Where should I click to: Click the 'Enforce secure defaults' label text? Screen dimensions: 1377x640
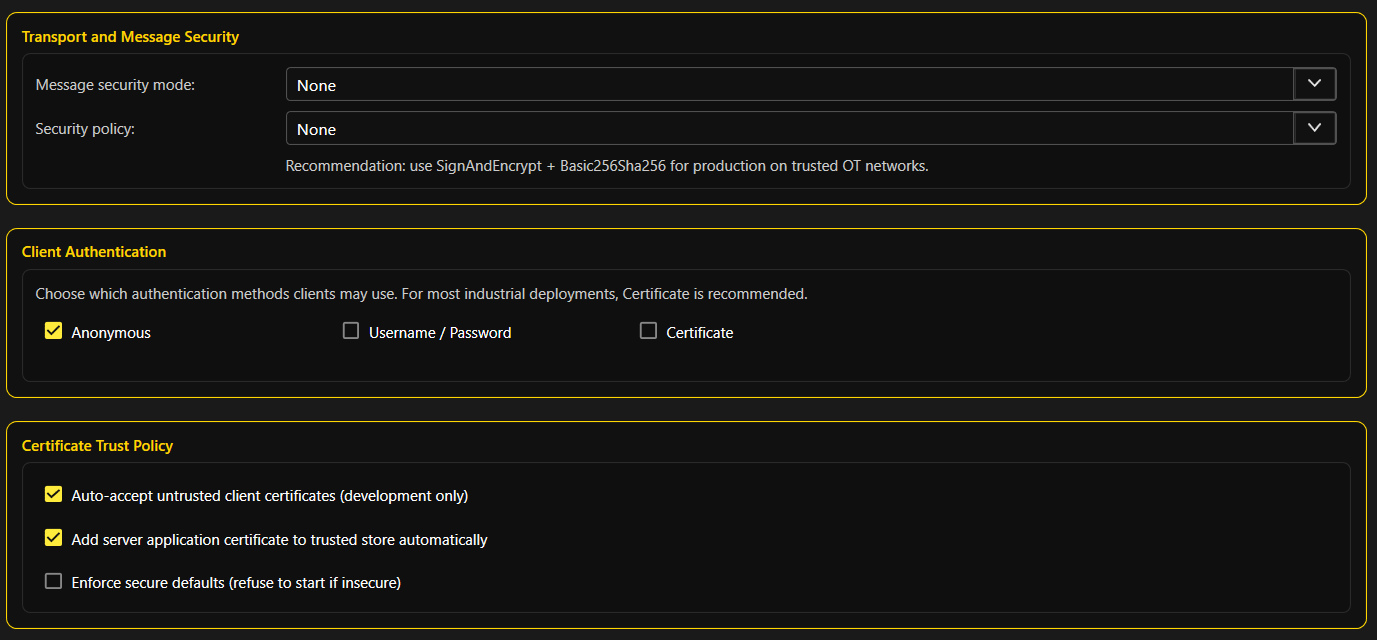pyautogui.click(x=236, y=582)
